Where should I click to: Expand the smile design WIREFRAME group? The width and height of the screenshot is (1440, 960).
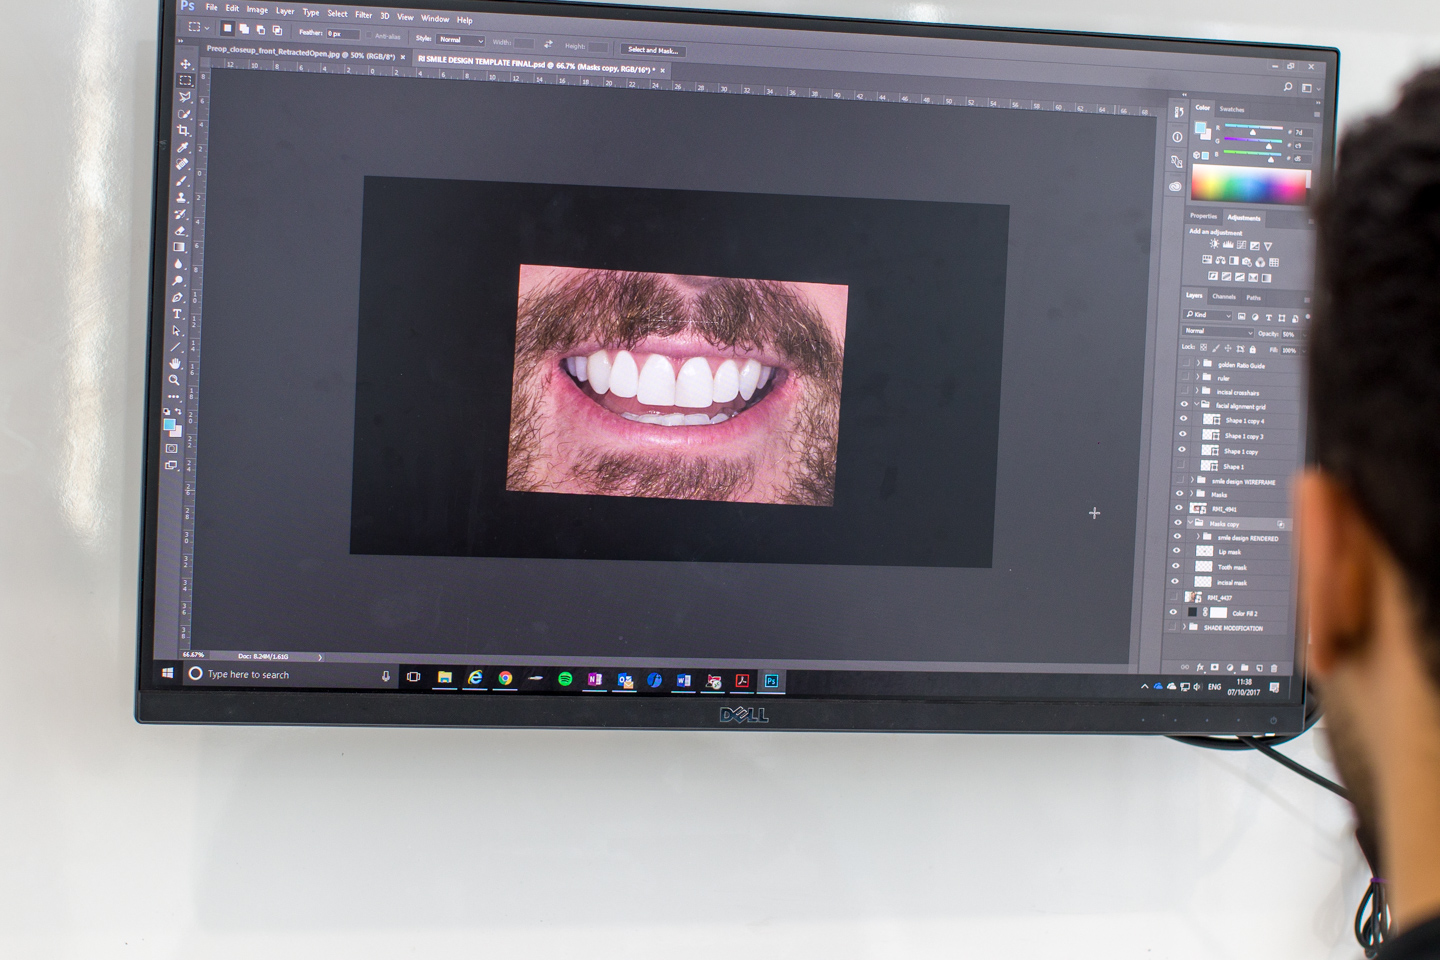(x=1192, y=481)
